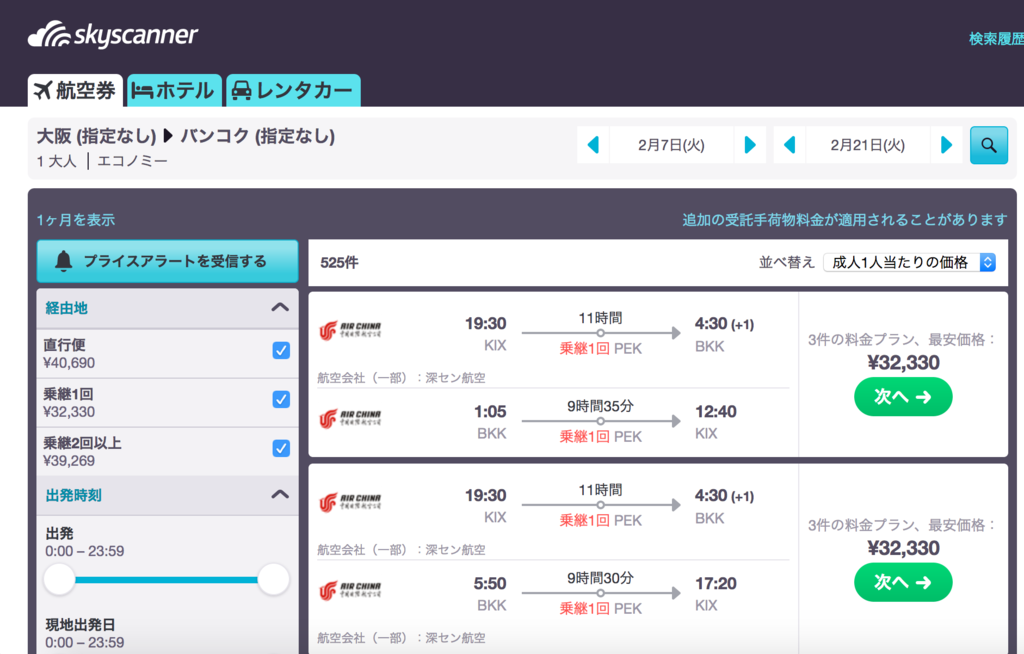Open 検索履歴 search history link
The height and width of the screenshot is (654, 1024).
(996, 39)
